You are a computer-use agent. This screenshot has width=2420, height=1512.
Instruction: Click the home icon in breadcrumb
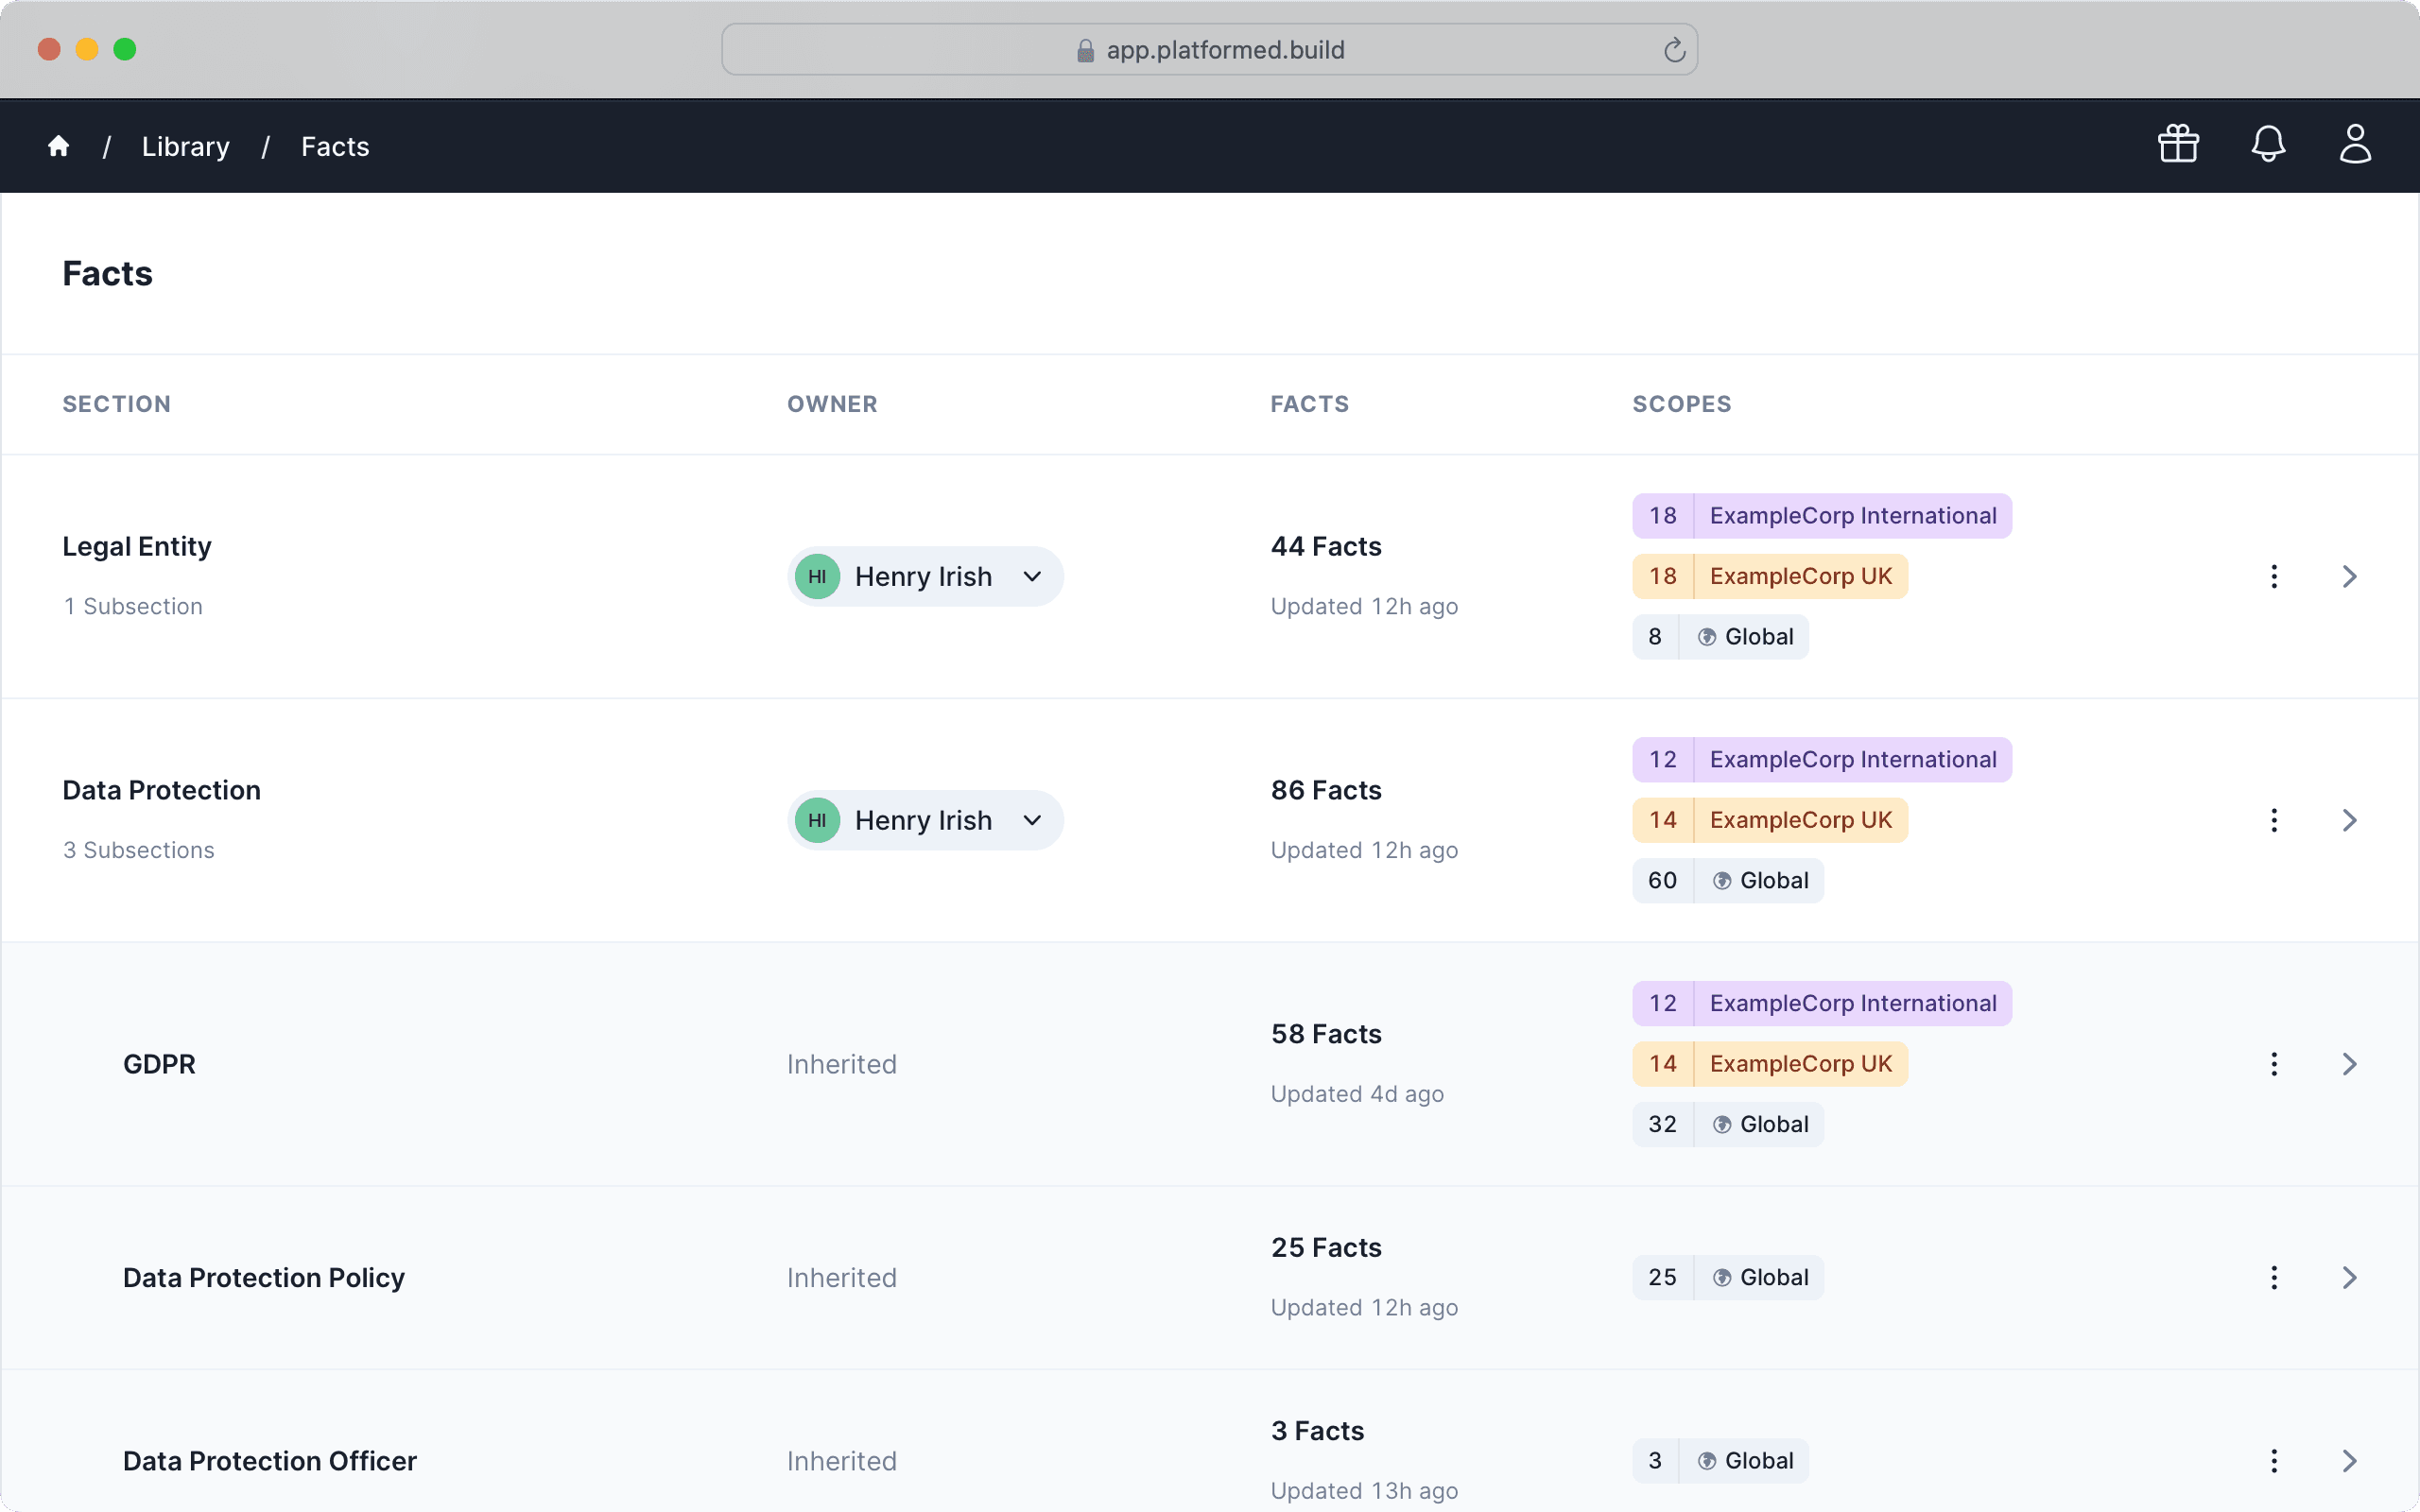pos(58,147)
